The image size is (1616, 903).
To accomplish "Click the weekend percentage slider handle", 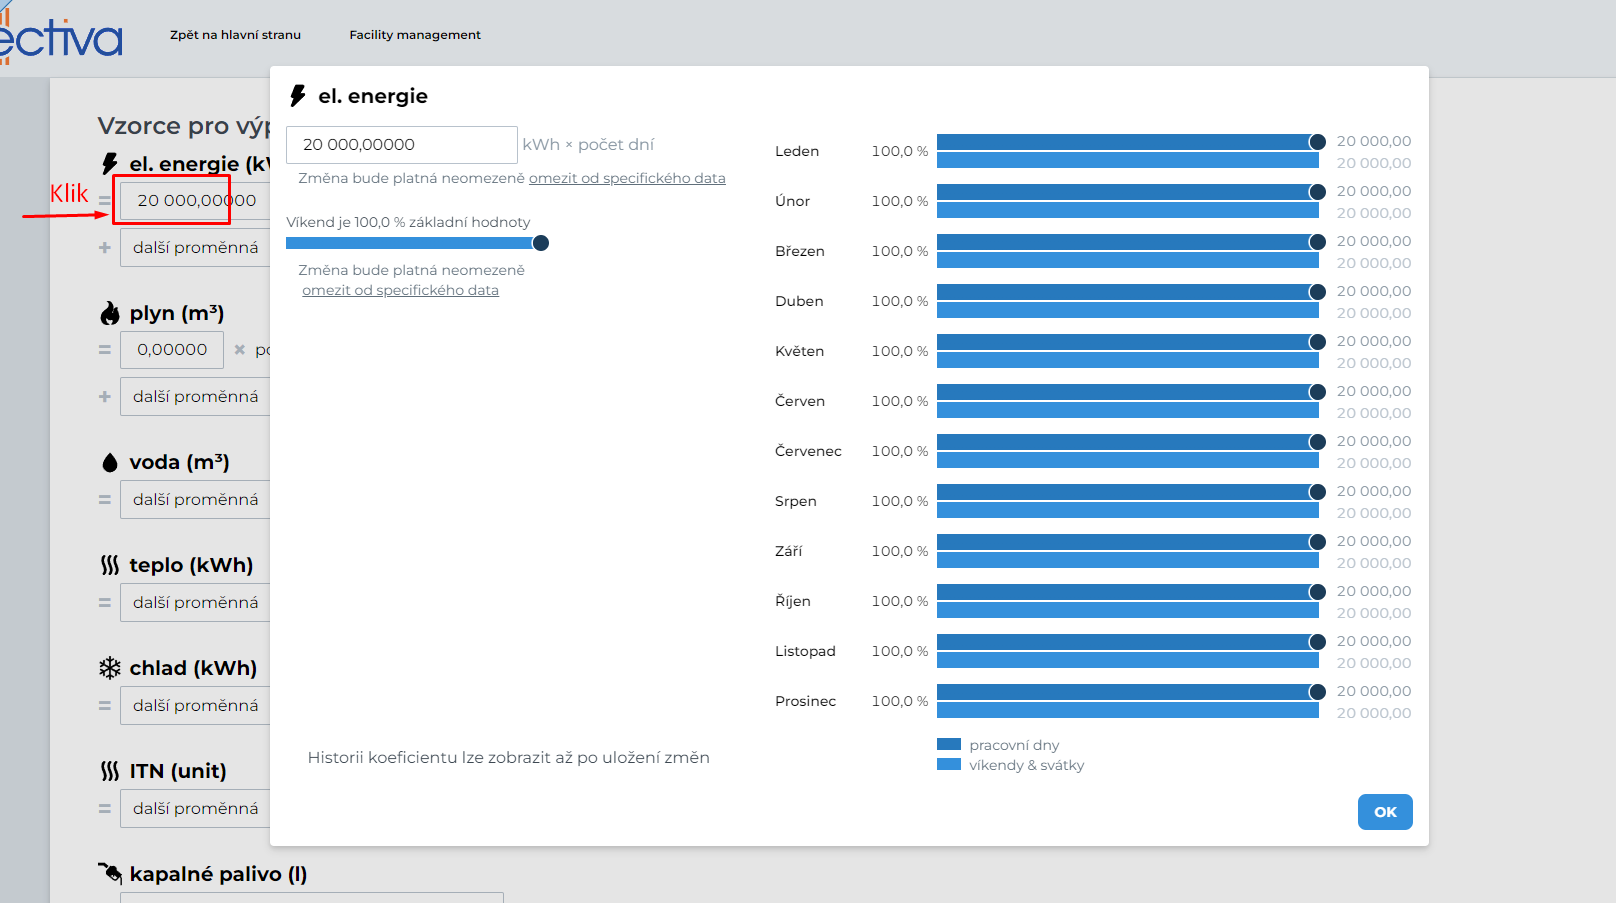I will (x=541, y=243).
